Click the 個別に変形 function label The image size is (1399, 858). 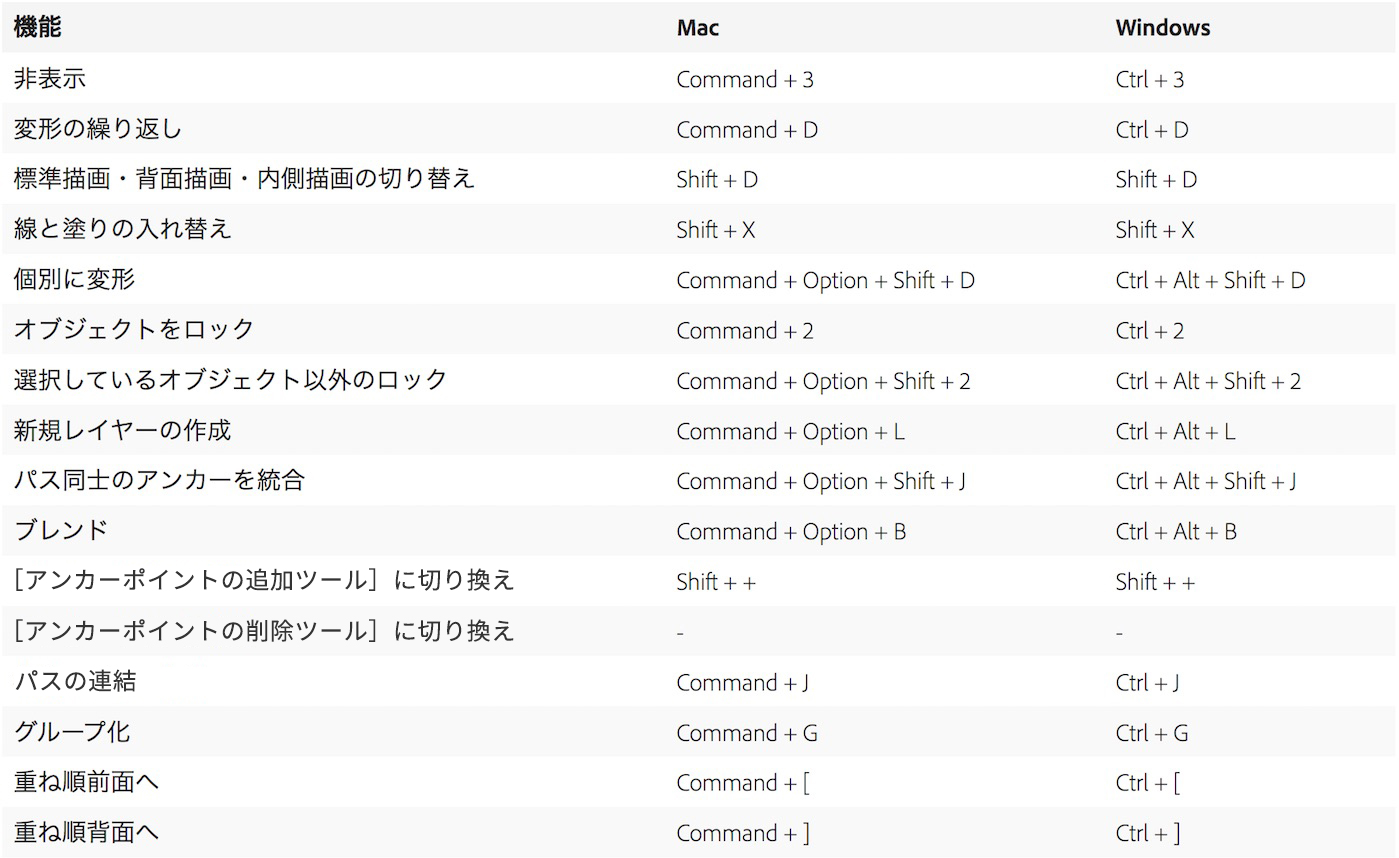(x=74, y=280)
